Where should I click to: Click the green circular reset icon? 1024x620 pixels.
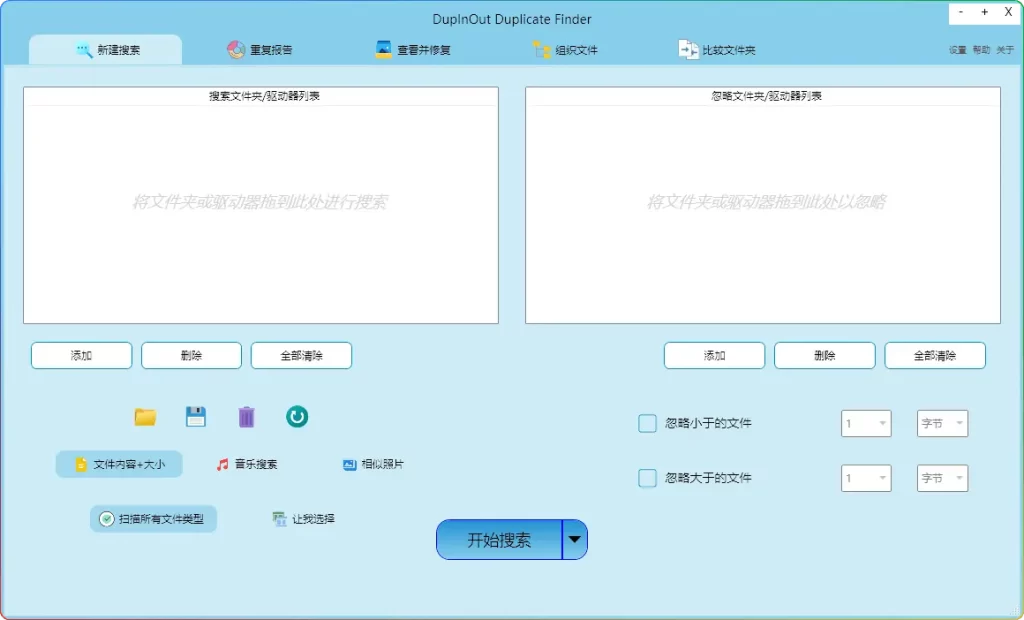tap(297, 416)
